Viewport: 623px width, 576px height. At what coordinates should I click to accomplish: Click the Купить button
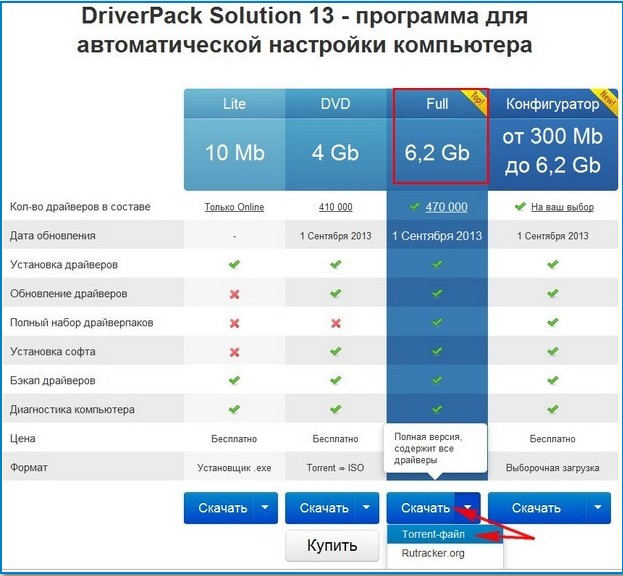pyautogui.click(x=332, y=545)
